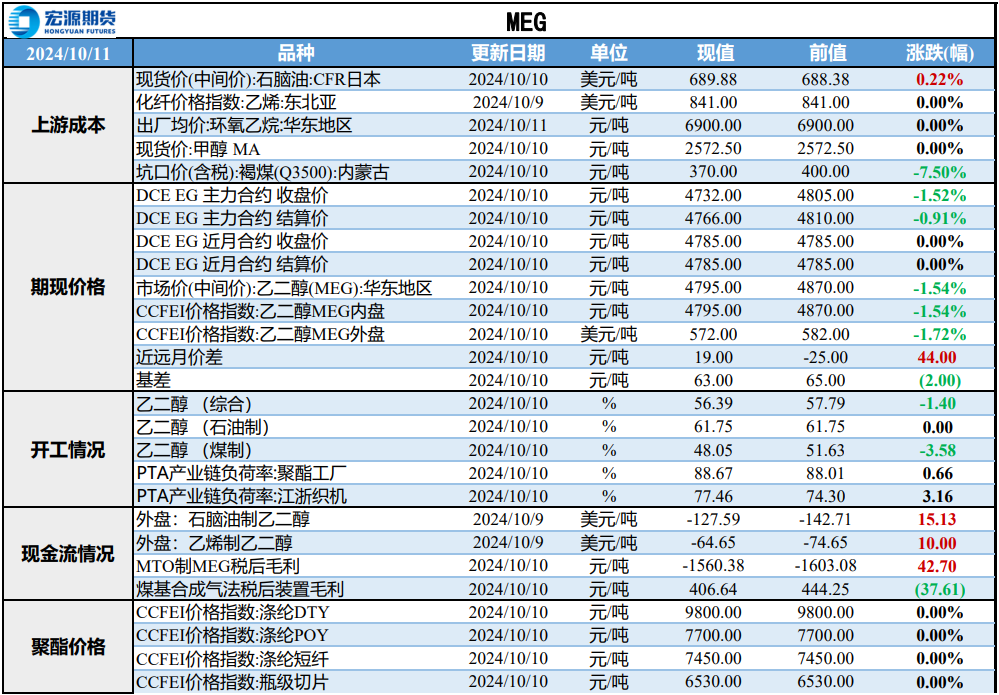Click the 前值 column header

click(827, 54)
